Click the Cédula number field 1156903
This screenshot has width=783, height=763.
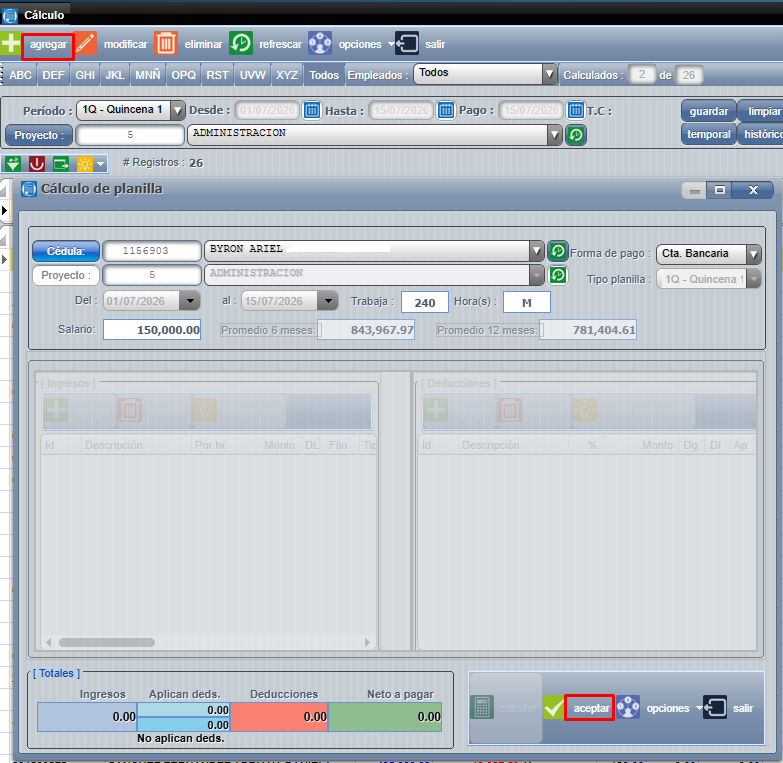pyautogui.click(x=152, y=251)
